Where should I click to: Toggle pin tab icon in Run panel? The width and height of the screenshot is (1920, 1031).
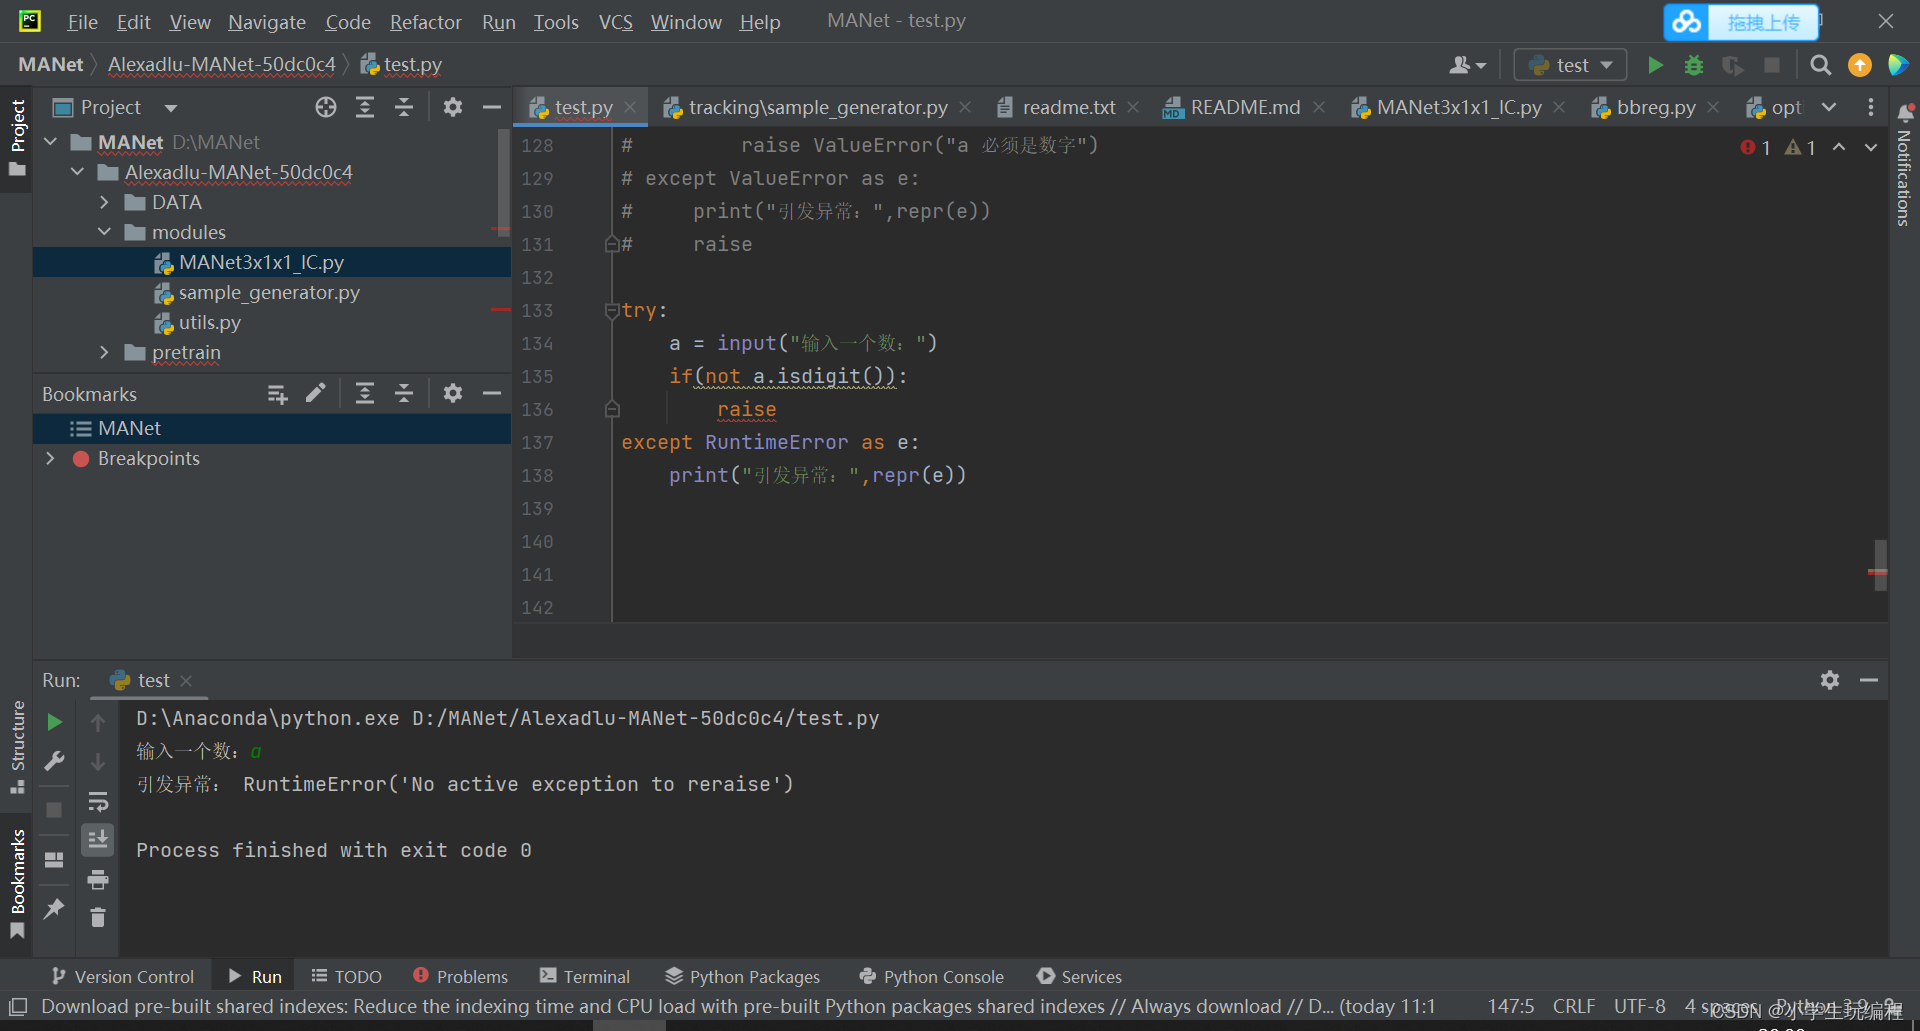(55, 909)
